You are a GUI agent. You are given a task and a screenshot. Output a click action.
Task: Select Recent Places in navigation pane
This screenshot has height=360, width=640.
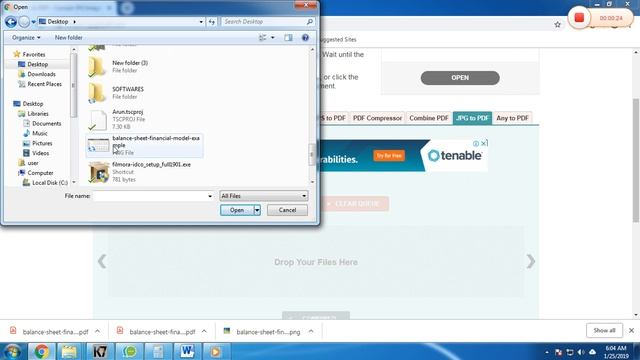click(x=44, y=84)
